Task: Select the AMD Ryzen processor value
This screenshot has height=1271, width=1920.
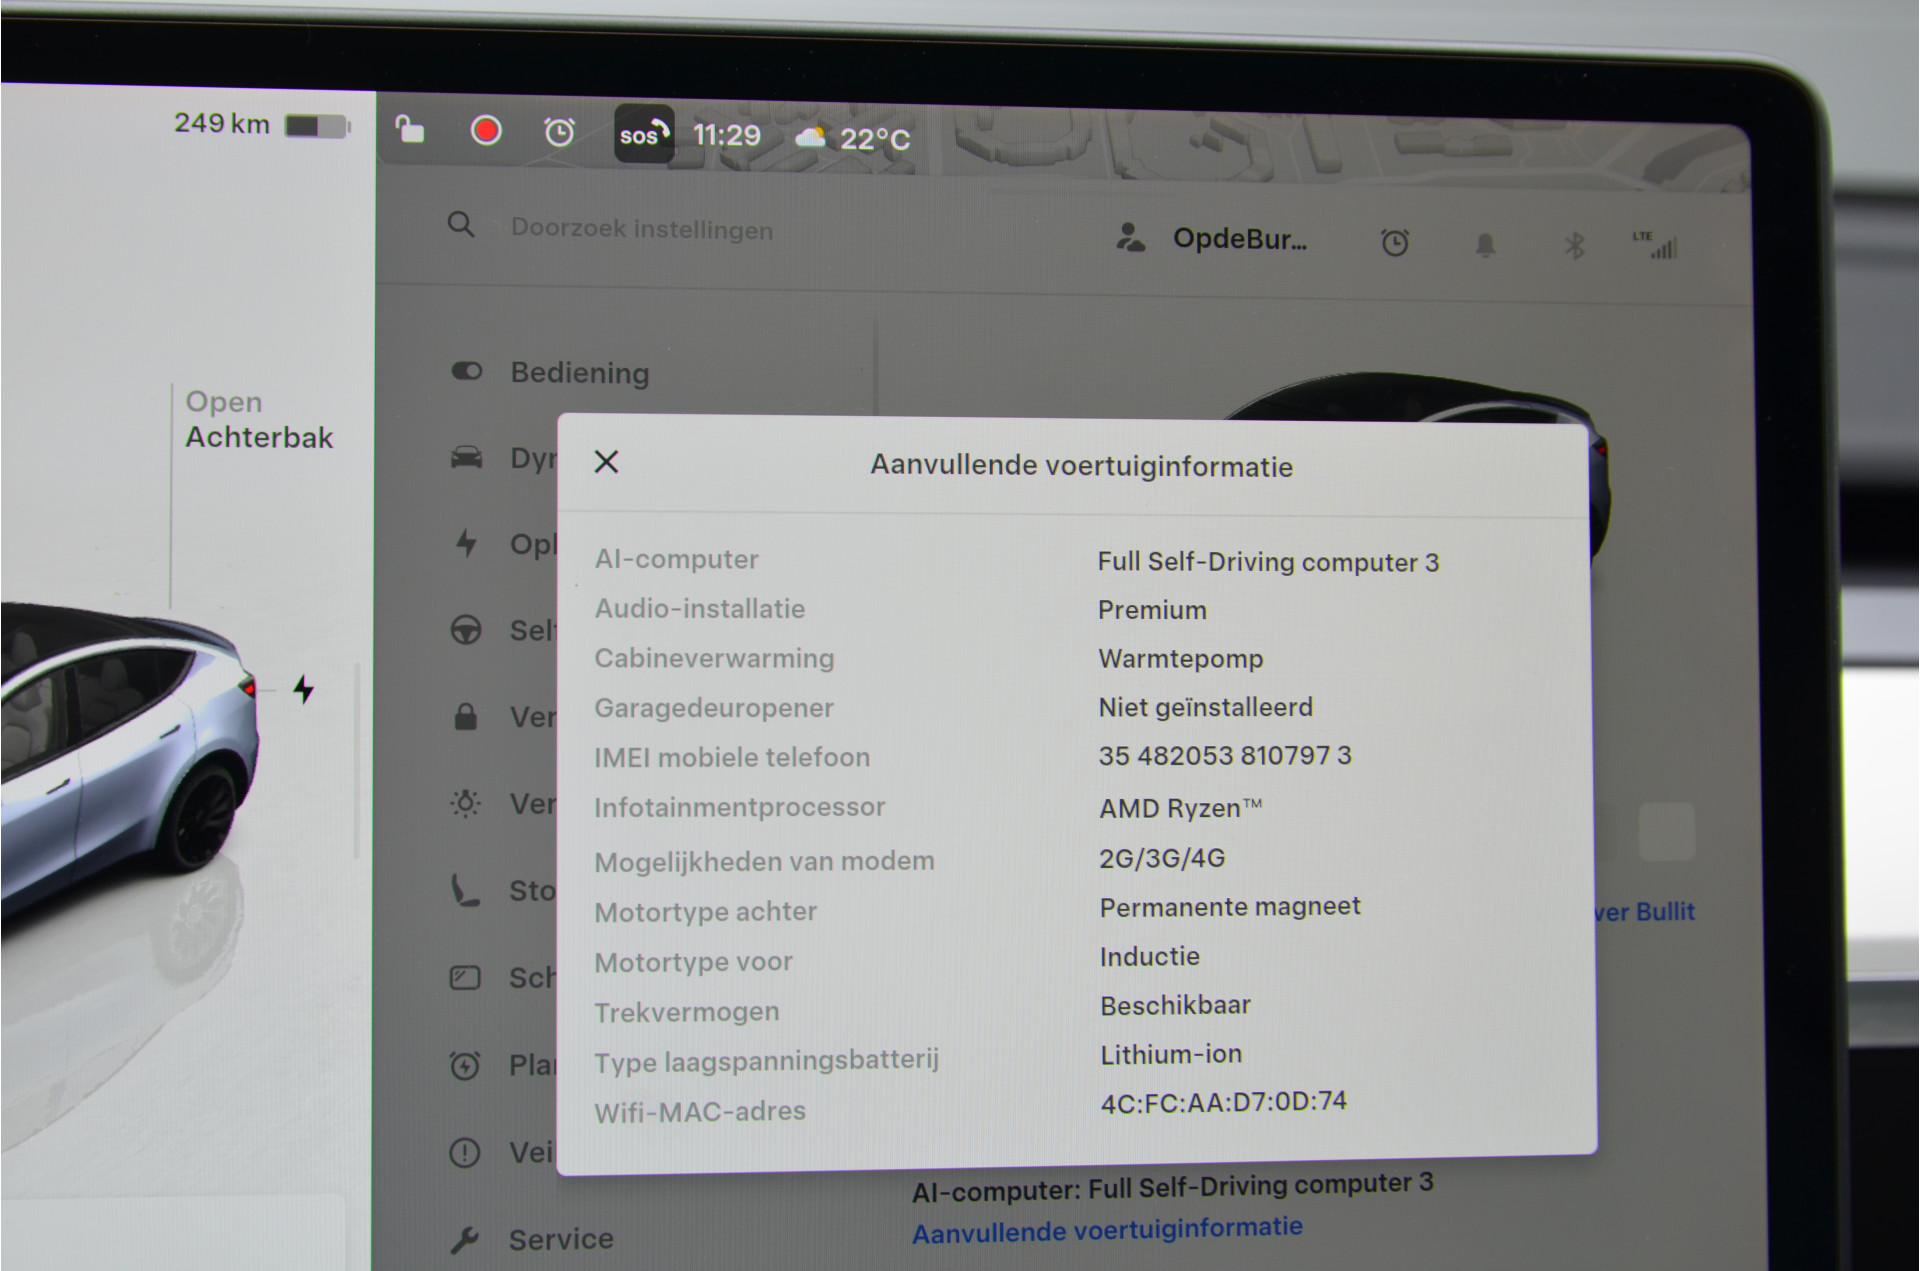Action: 1181,808
